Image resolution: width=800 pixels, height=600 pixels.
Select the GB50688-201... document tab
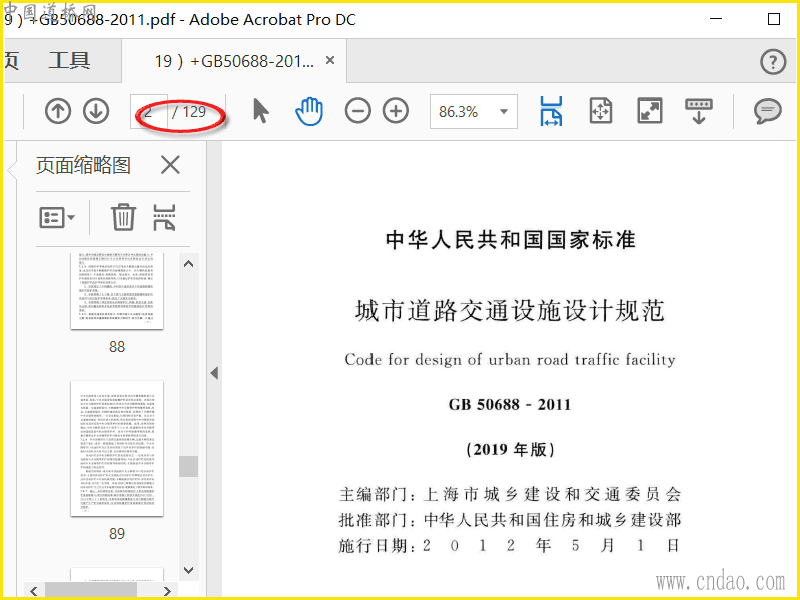coord(234,61)
